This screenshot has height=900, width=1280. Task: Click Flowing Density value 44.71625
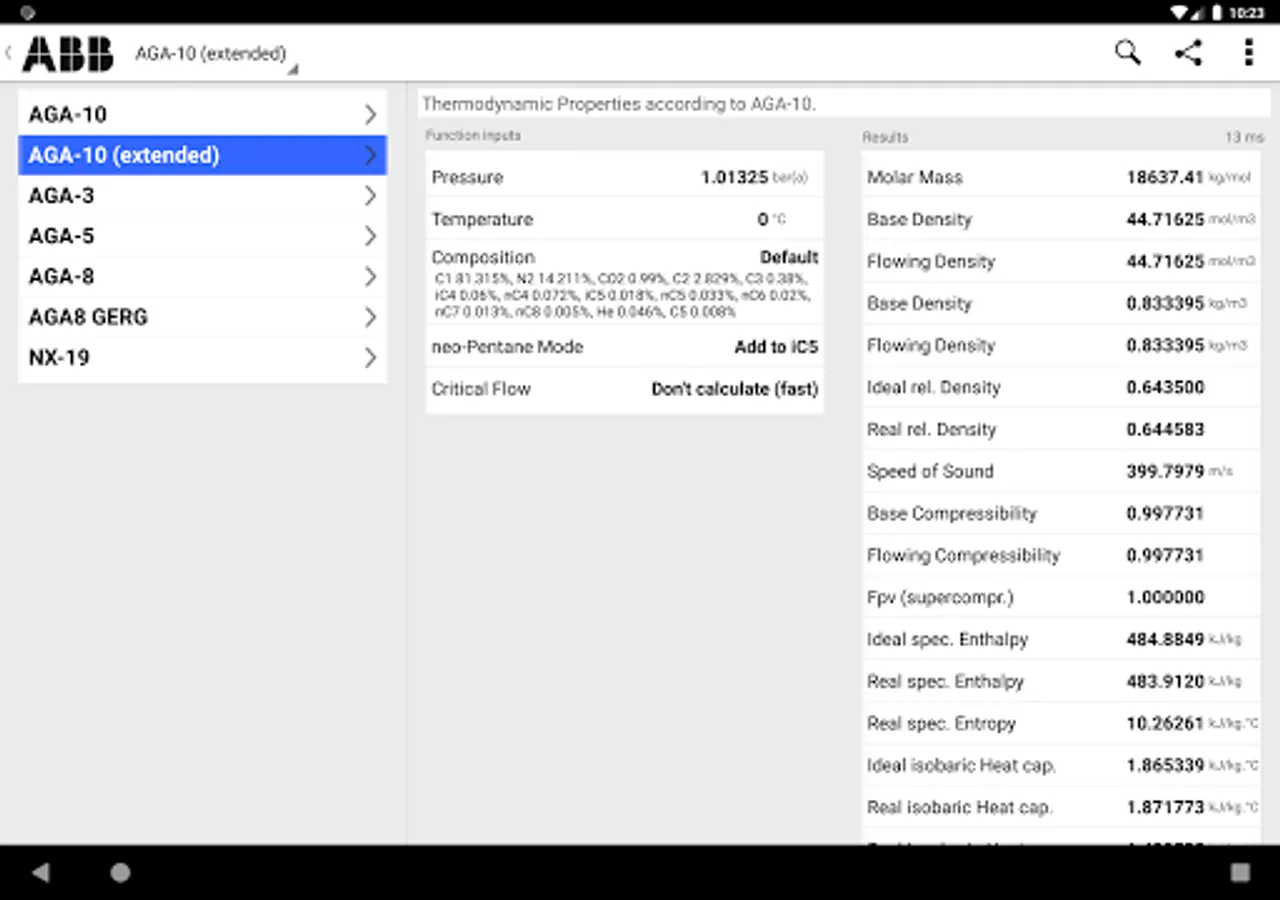click(1164, 261)
